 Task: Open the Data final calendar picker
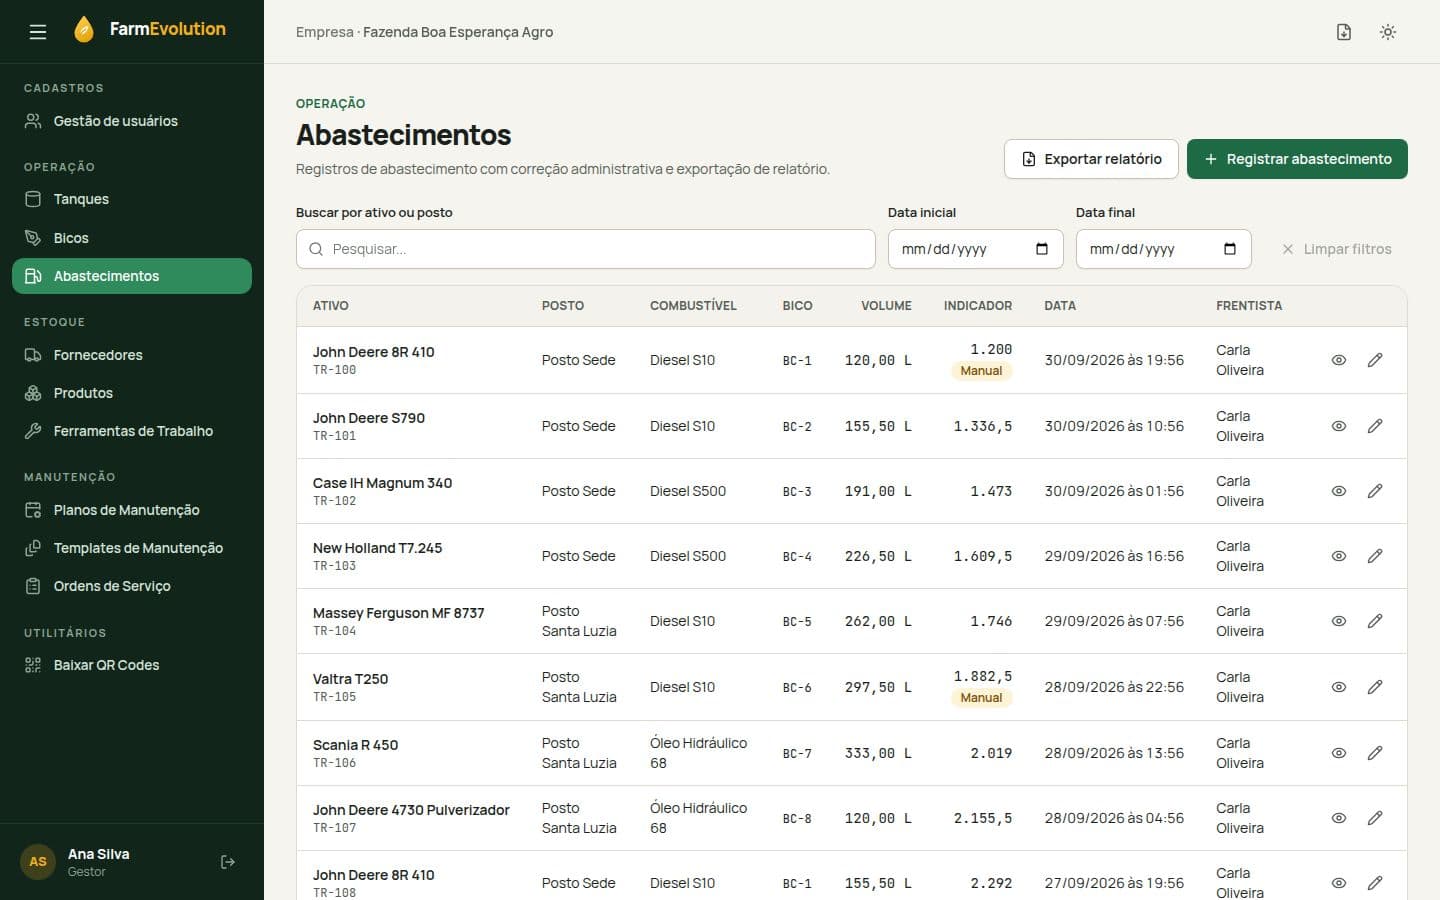click(x=1230, y=249)
